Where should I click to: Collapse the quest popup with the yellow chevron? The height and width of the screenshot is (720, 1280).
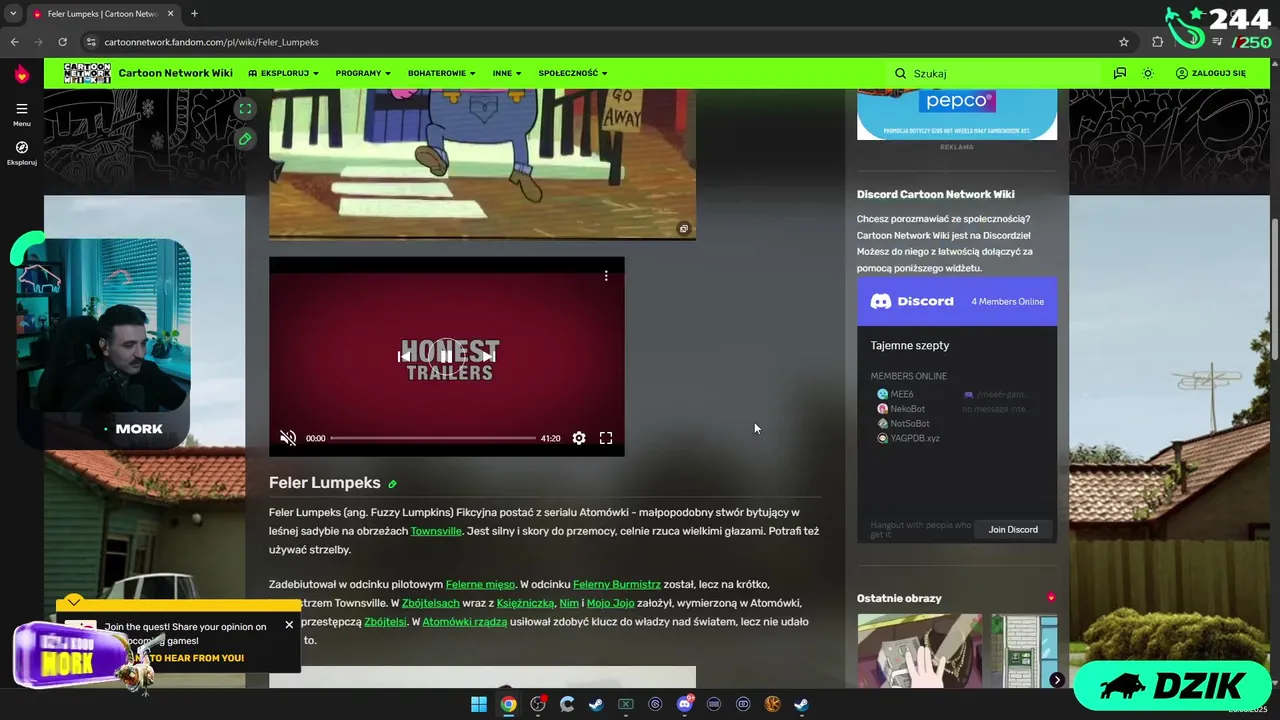[x=74, y=602]
